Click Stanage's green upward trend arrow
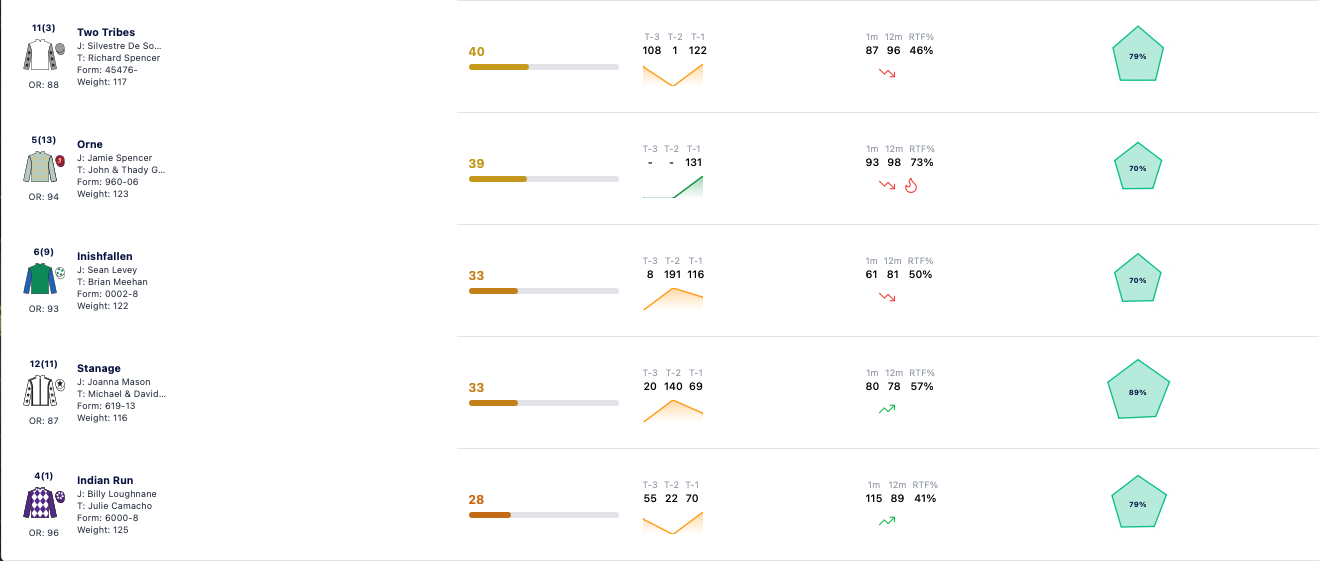Viewport: 1319px width, 561px height. (x=887, y=409)
